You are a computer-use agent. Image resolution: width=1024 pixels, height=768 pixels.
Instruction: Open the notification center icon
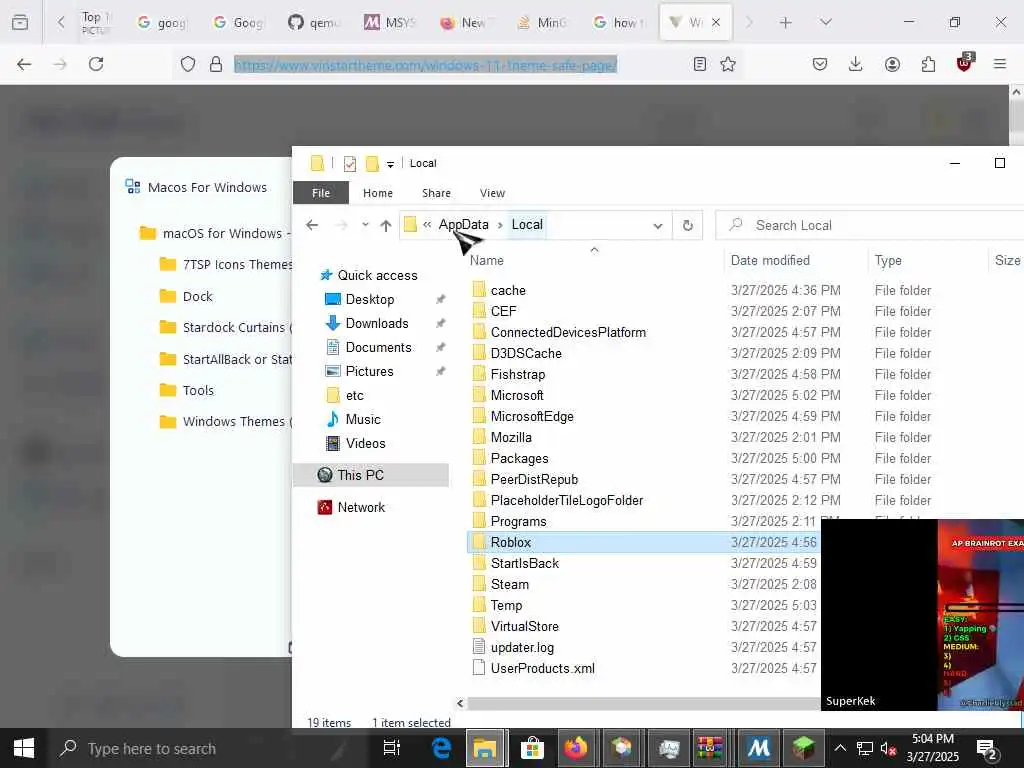(987, 748)
